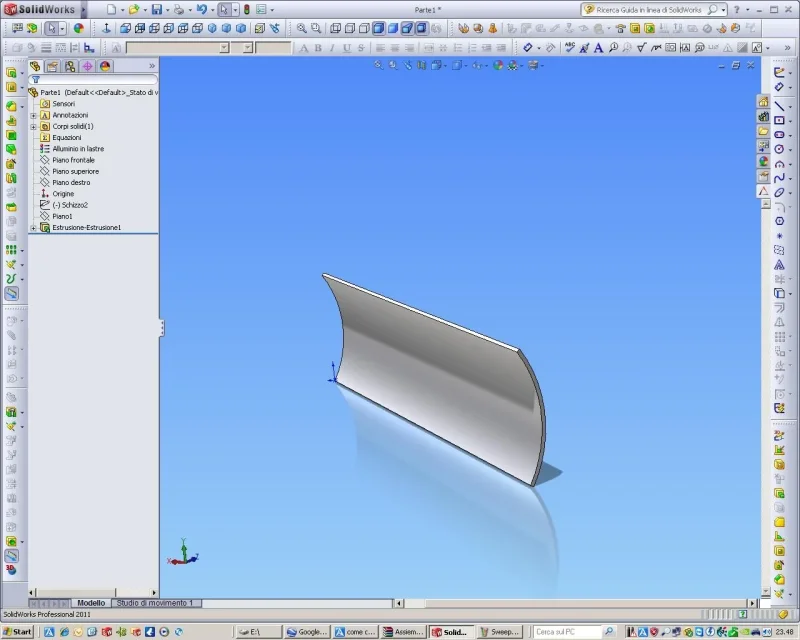Image resolution: width=800 pixels, height=640 pixels.
Task: Select the Ellipse sketch tool
Action: [x=779, y=192]
